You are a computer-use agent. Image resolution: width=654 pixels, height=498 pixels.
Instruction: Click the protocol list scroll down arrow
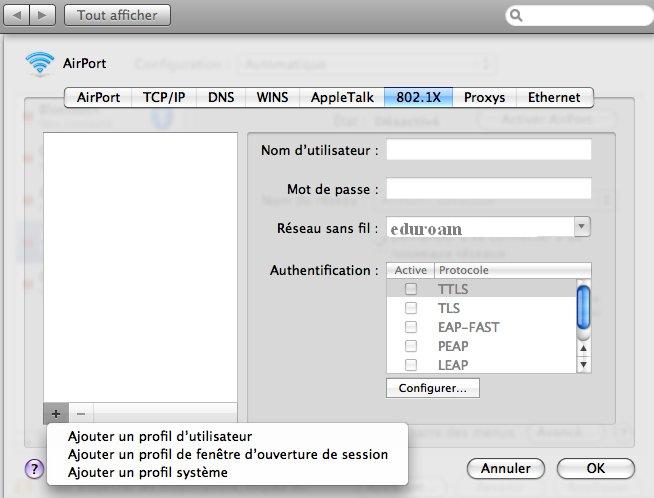pyautogui.click(x=584, y=365)
